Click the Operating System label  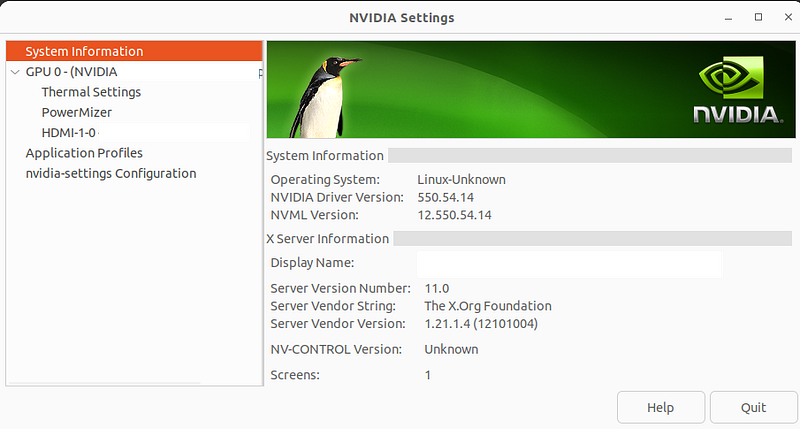pos(325,180)
